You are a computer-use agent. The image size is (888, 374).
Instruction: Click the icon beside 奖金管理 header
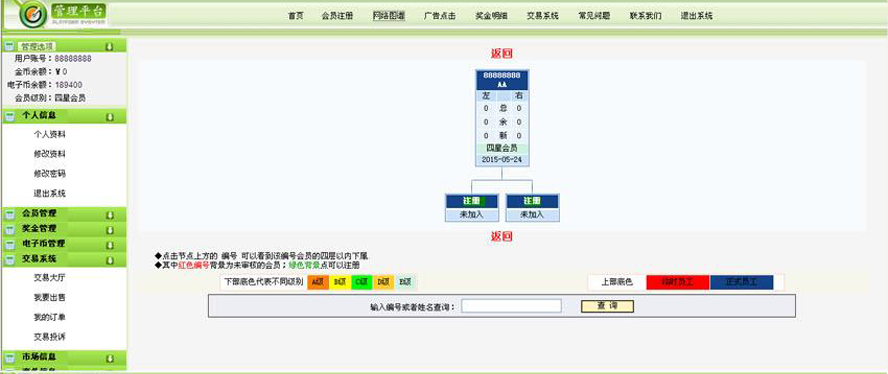click(x=9, y=230)
